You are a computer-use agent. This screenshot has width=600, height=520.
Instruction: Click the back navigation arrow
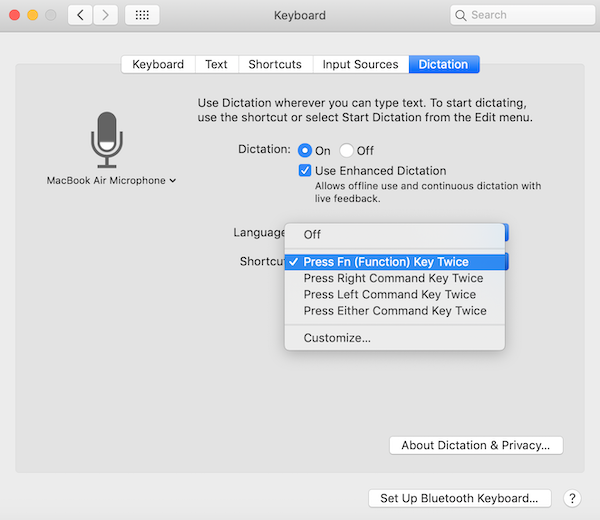[x=81, y=16]
